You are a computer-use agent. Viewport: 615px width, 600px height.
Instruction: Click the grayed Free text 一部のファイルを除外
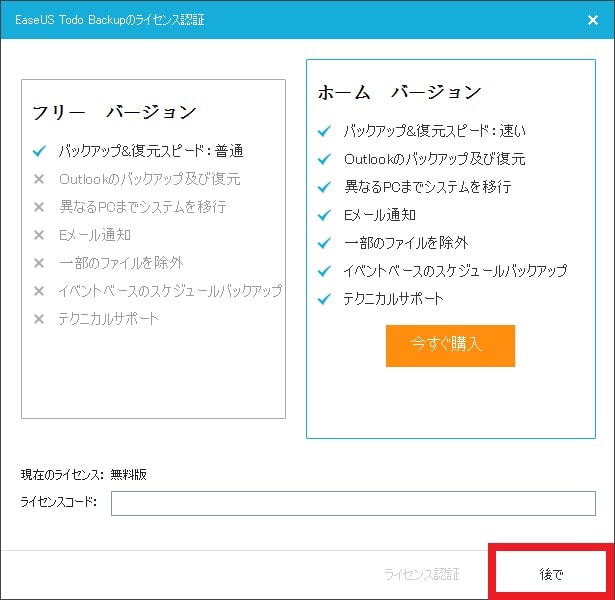[121, 263]
